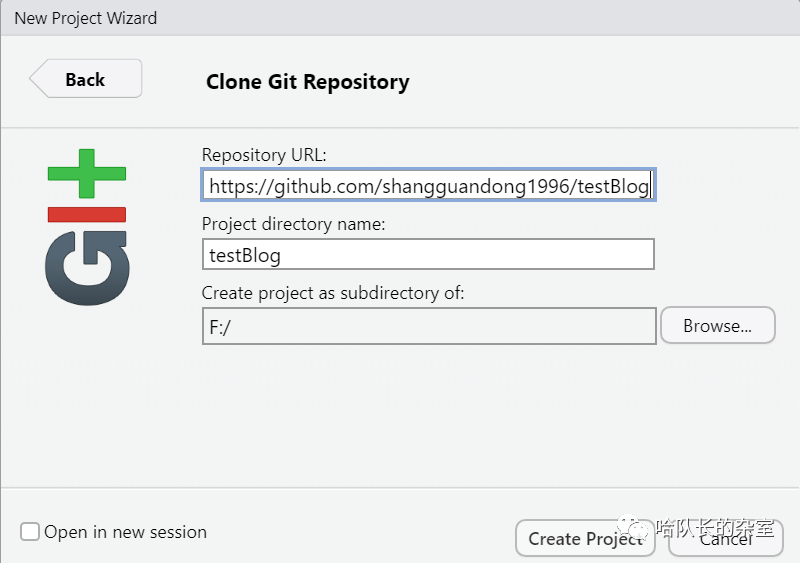
Task: Click the New Project Wizard title bar
Action: (x=400, y=18)
